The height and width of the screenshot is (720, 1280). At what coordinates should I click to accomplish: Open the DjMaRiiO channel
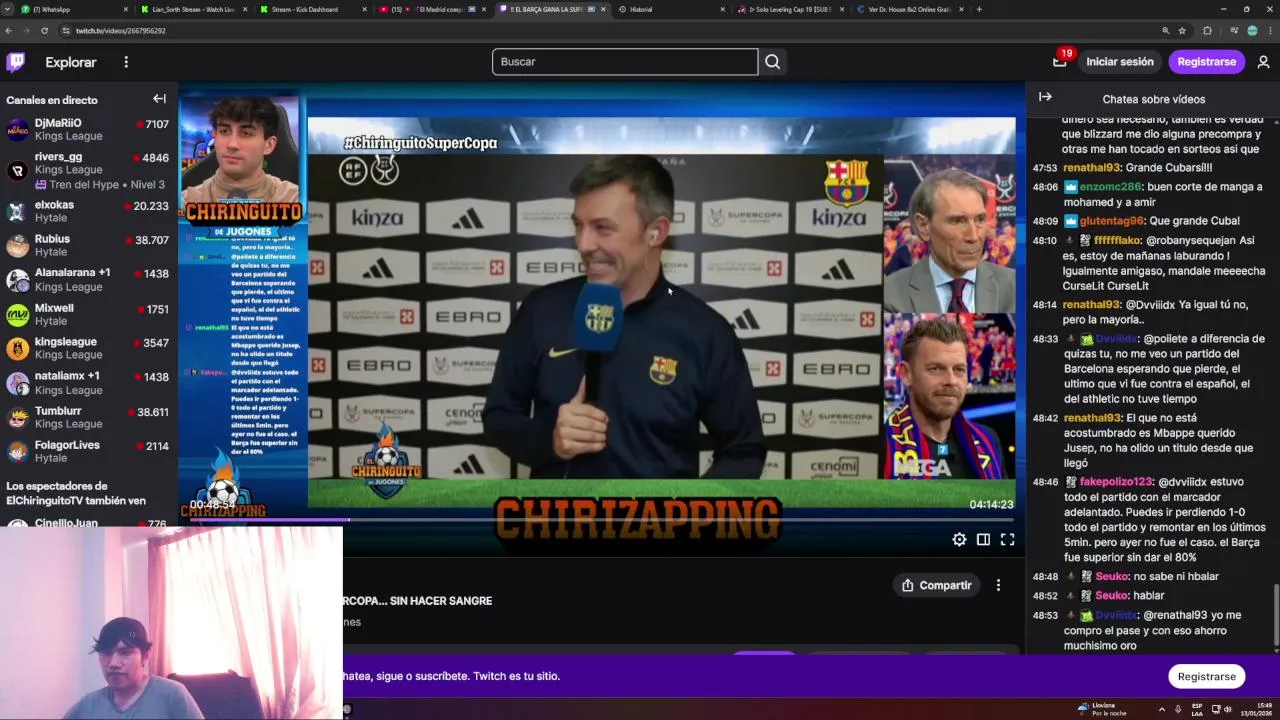coord(89,129)
